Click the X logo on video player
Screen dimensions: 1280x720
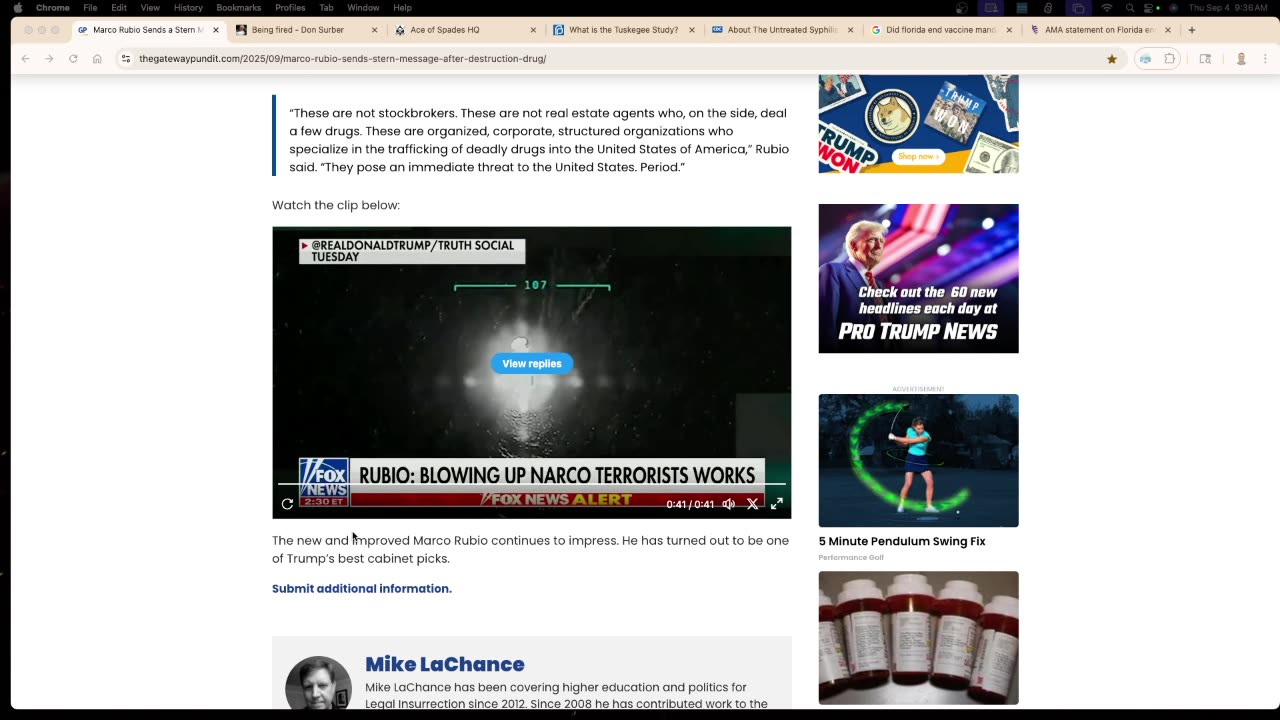click(x=752, y=504)
